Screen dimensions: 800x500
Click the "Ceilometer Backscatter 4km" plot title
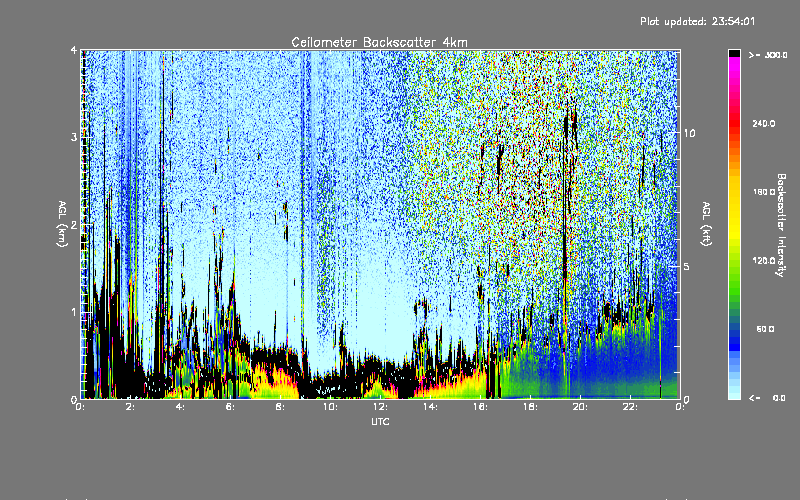point(379,42)
